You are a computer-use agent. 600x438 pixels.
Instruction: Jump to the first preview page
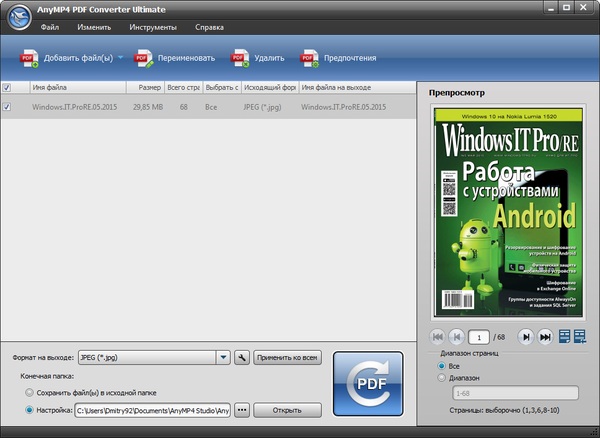438,337
